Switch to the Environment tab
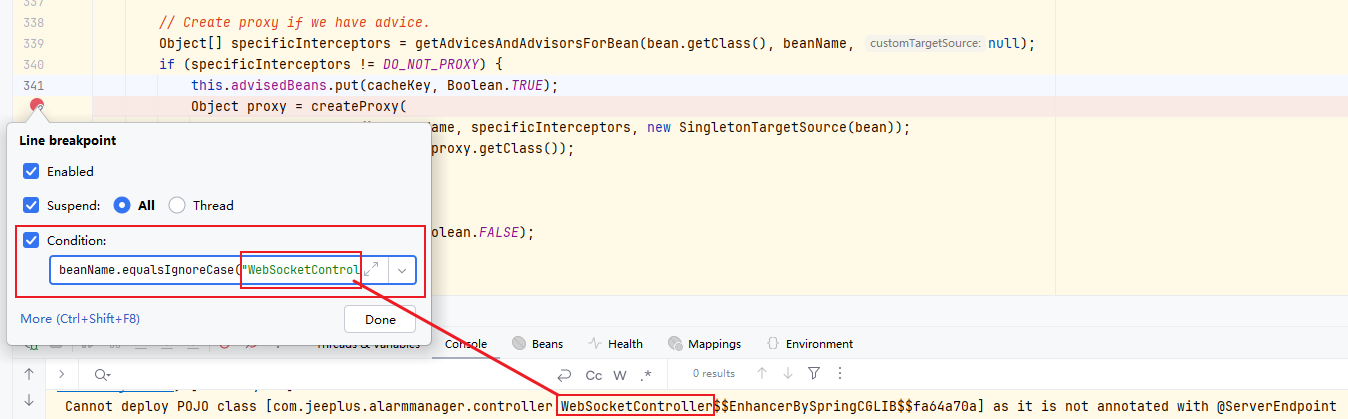The width and height of the screenshot is (1348, 419). coord(808,344)
